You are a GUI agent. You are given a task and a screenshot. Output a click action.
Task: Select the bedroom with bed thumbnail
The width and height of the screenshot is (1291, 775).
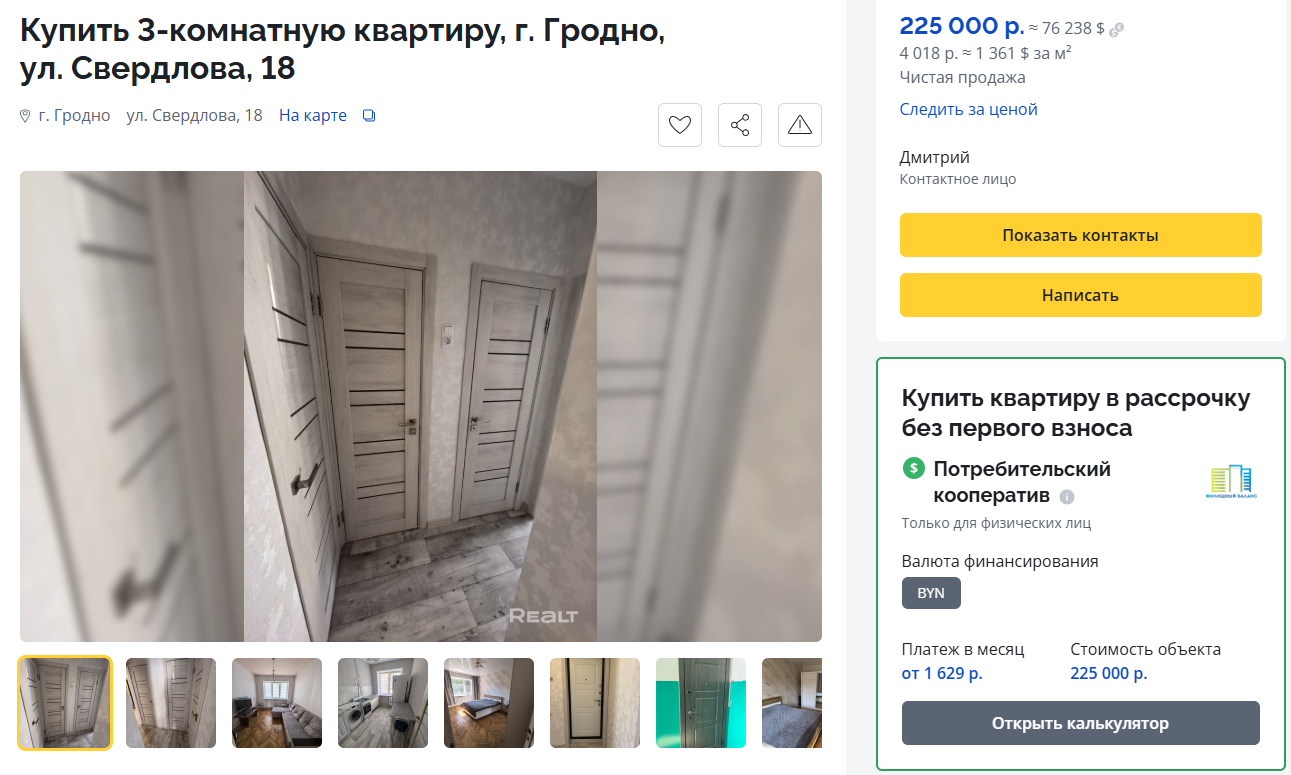pos(489,703)
